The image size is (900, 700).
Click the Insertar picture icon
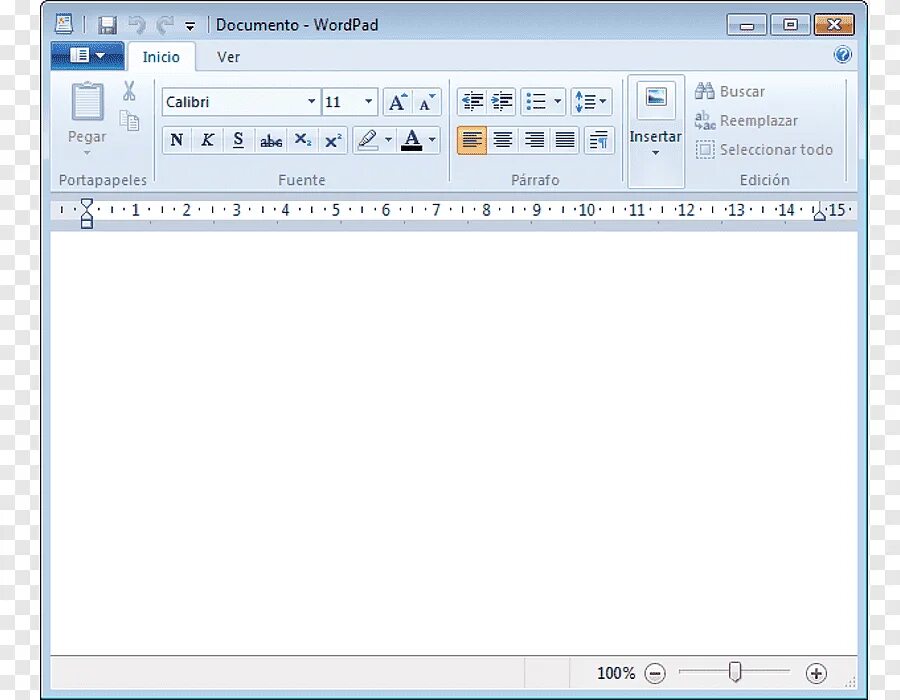pos(656,98)
